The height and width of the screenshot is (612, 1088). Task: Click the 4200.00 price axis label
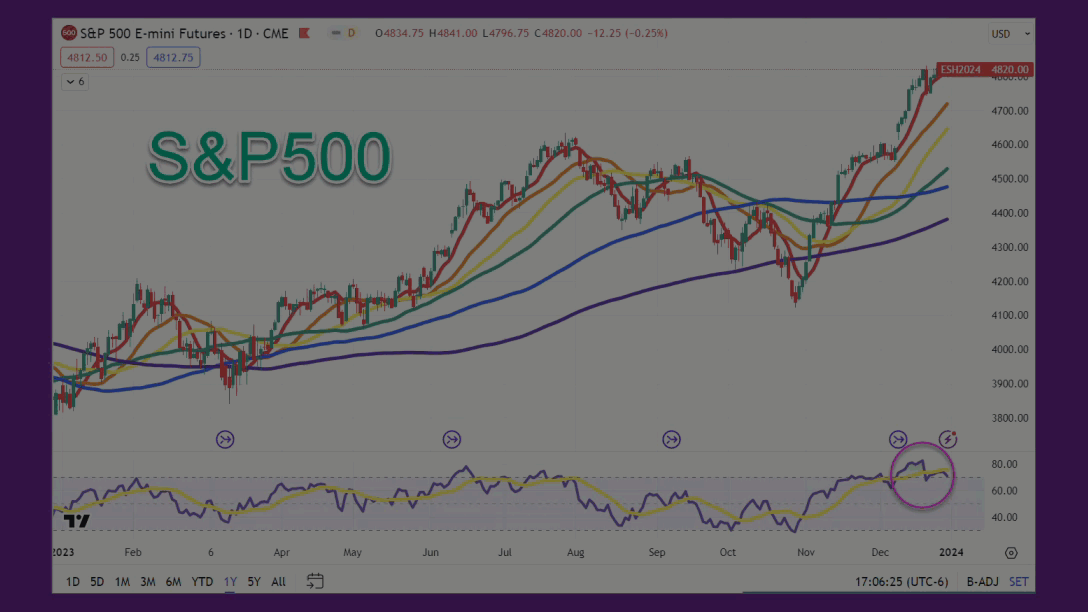(1010, 282)
